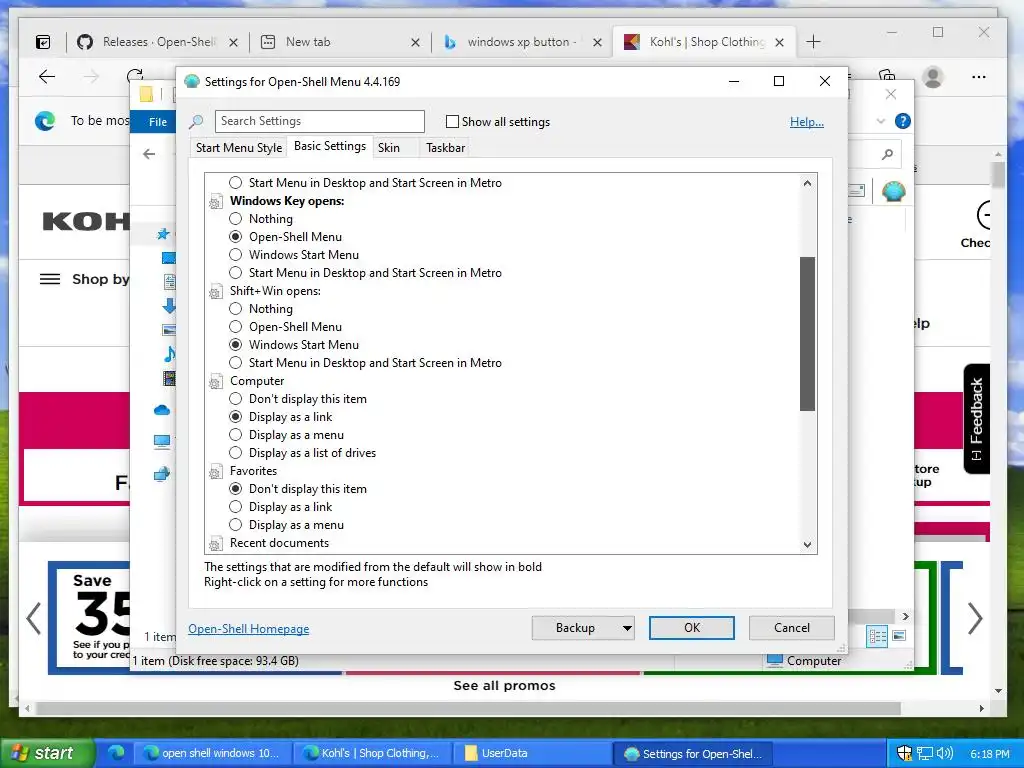The width and height of the screenshot is (1024, 768).
Task: Click the search magnifier icon in Open-Shell settings
Action: click(x=196, y=121)
